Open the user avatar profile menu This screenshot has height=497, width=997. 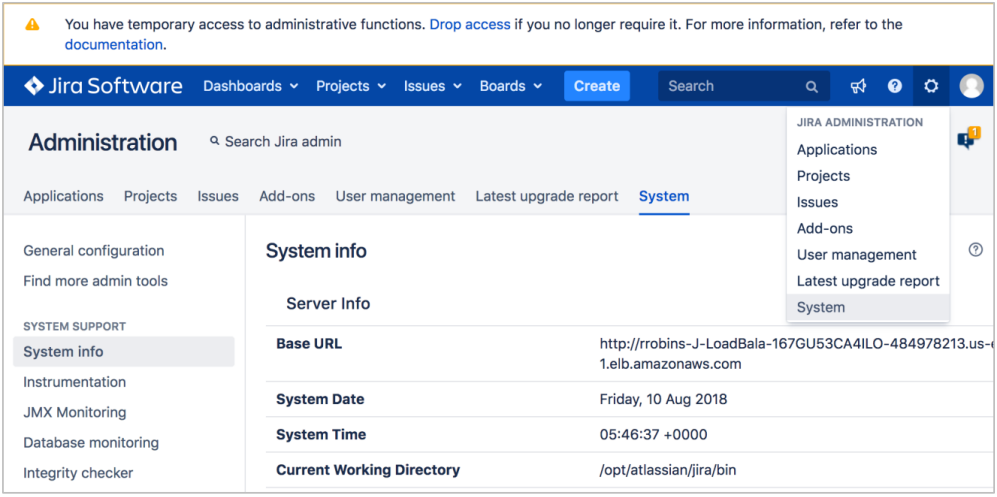tap(971, 86)
